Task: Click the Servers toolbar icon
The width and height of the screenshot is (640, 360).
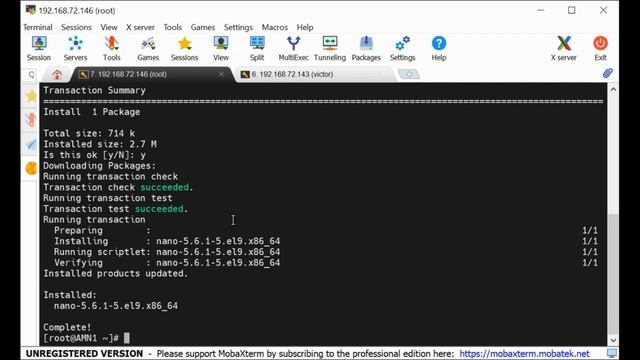Action: [x=76, y=48]
